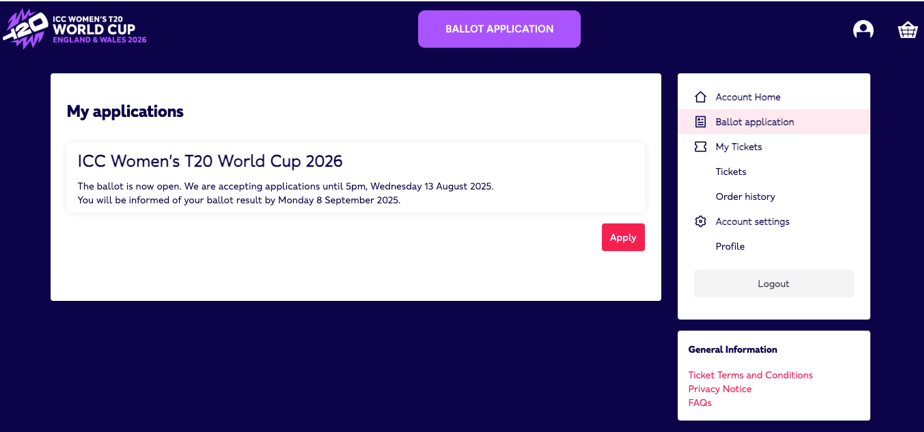
Task: Click the T20 World Cup logo
Action: 75,29
